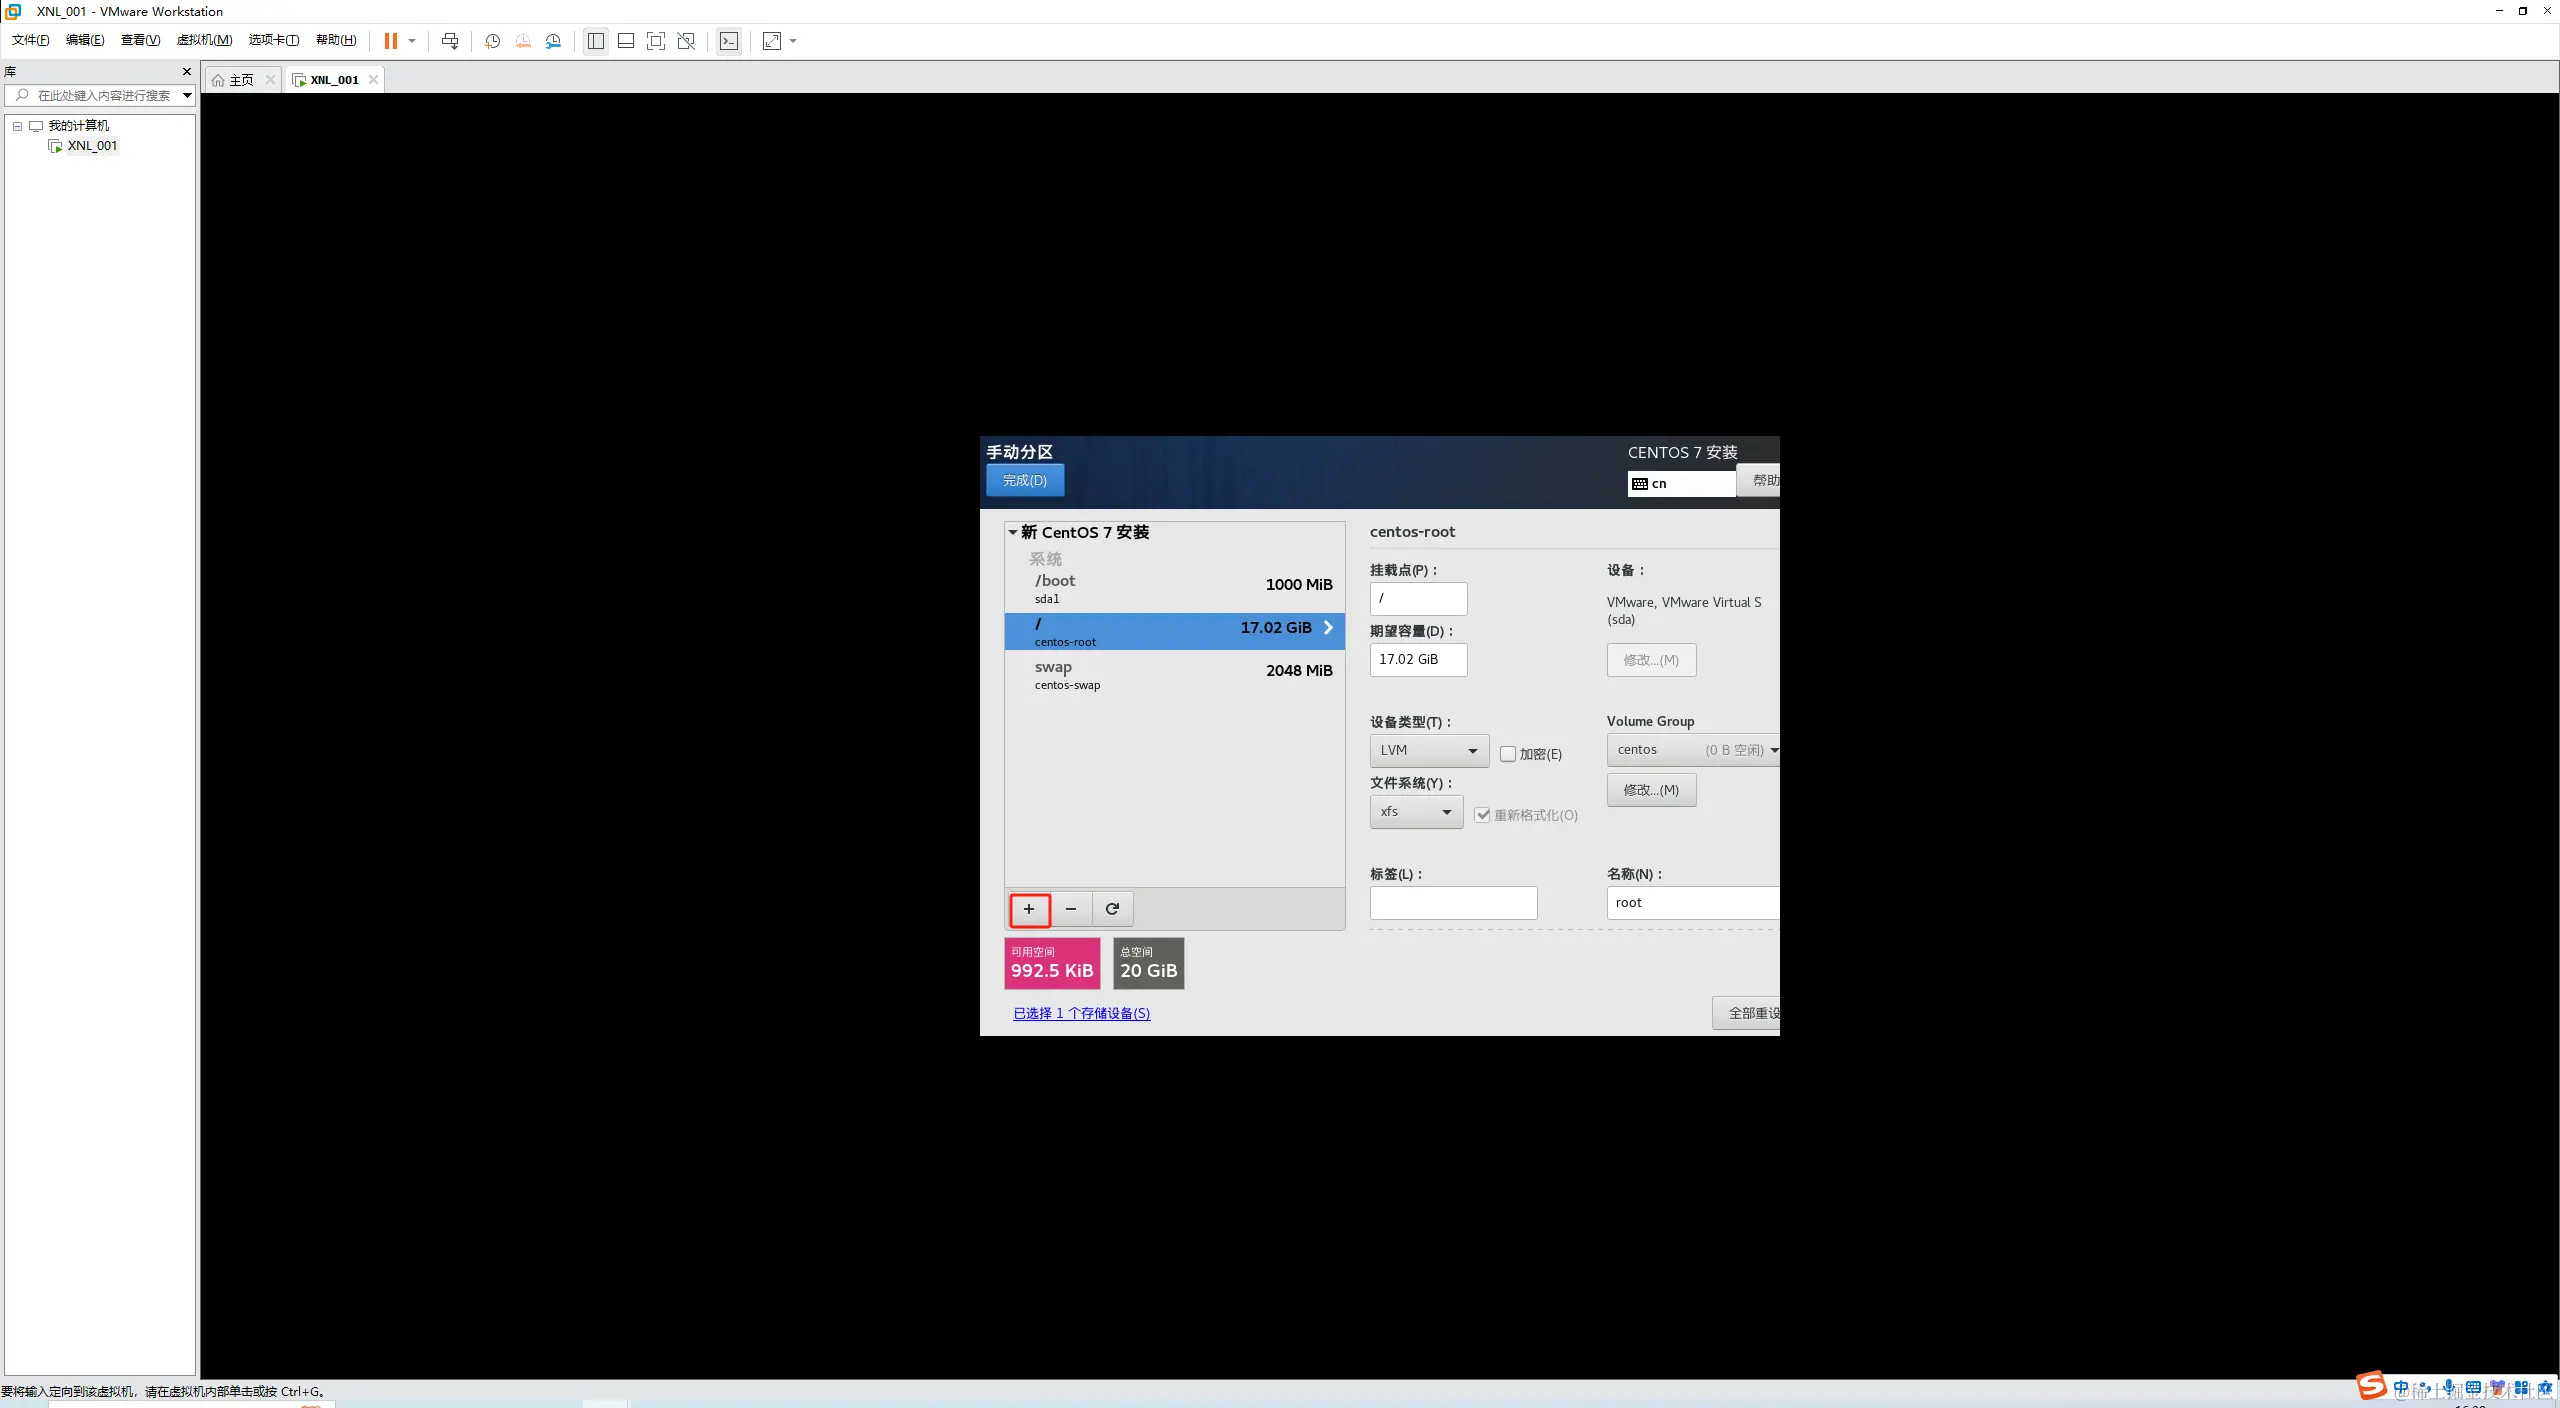
Task: Click the console view terminal icon
Action: coord(729,41)
